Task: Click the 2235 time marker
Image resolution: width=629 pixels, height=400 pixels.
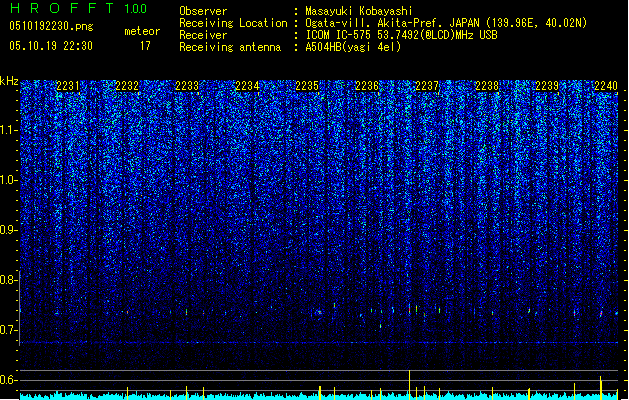Action: point(307,86)
